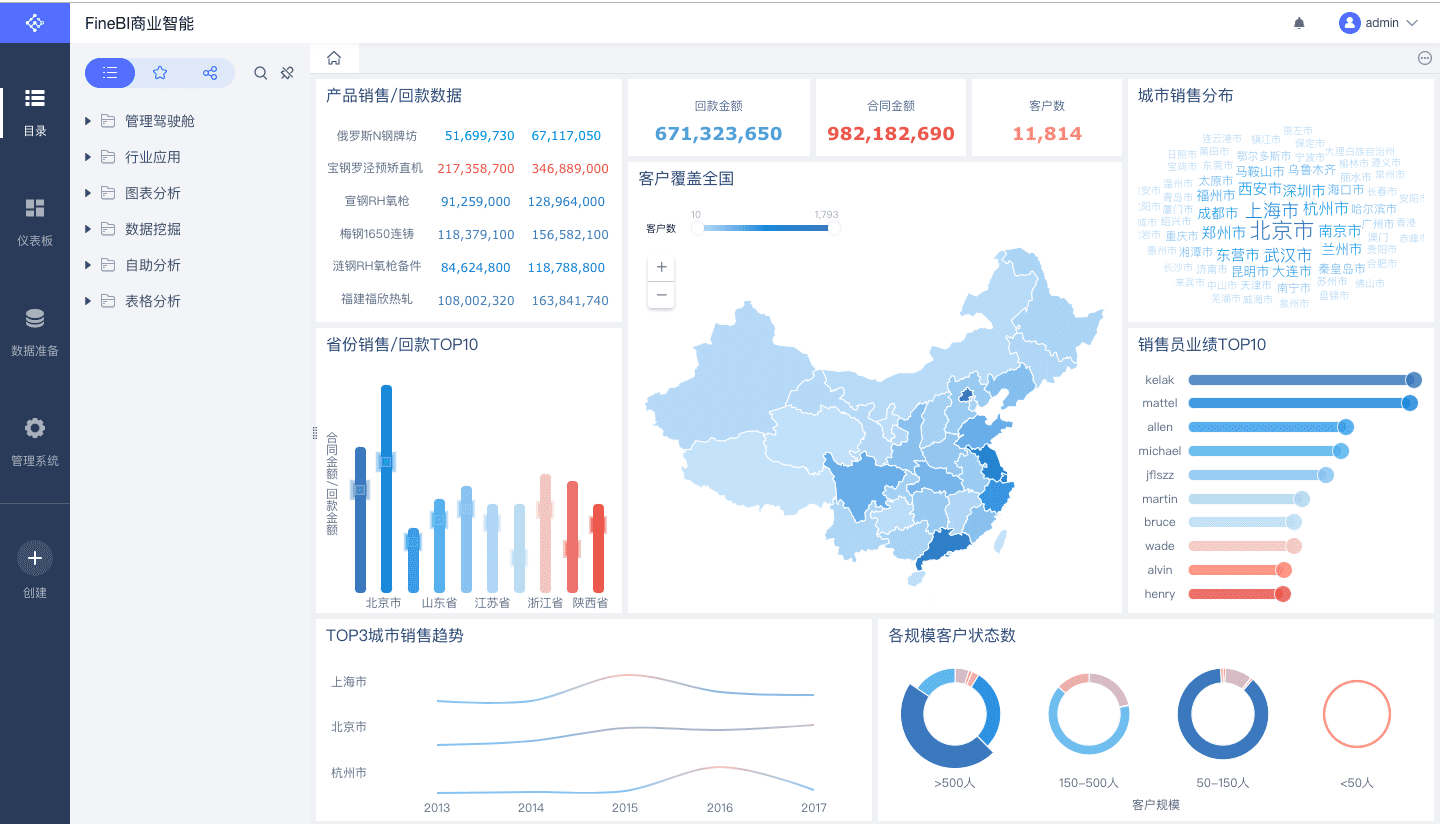Expand the 自助分析 folder arrow

tap(88, 265)
